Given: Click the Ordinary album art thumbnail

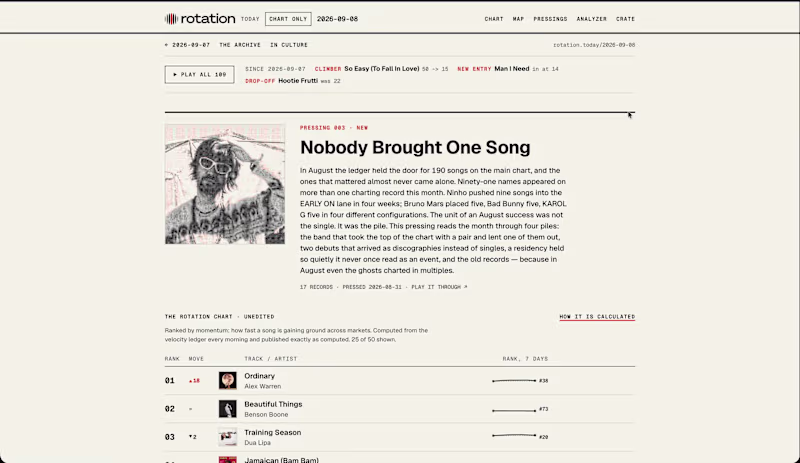Looking at the screenshot, I should pos(228,380).
